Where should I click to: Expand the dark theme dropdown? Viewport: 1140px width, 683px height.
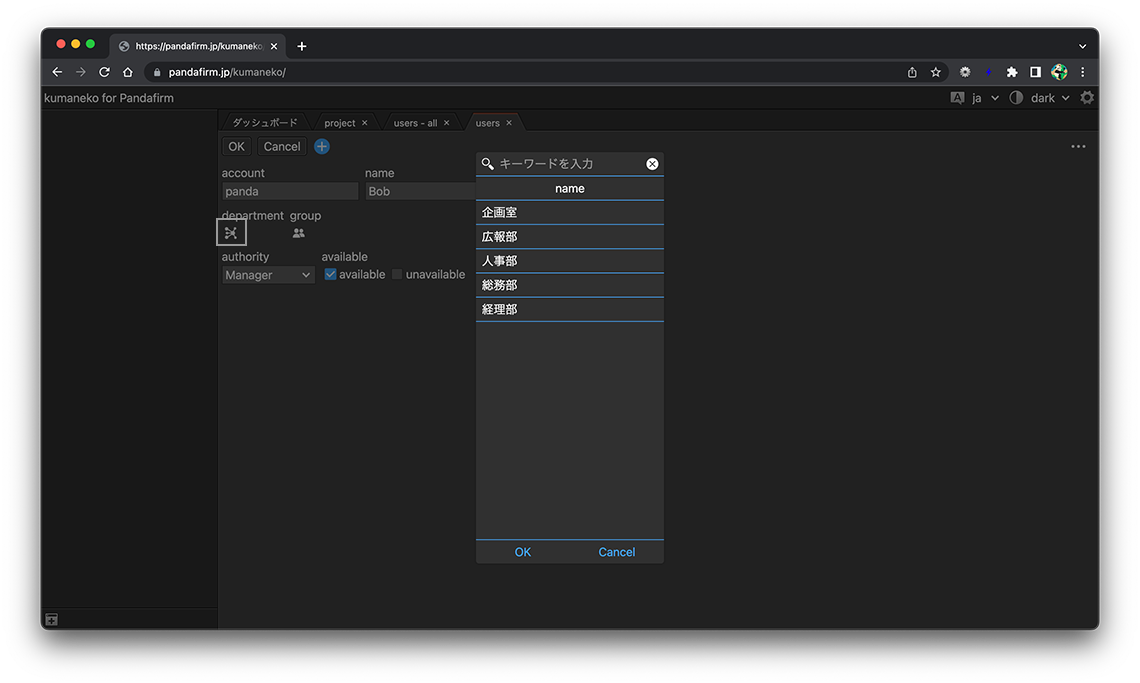[1049, 98]
